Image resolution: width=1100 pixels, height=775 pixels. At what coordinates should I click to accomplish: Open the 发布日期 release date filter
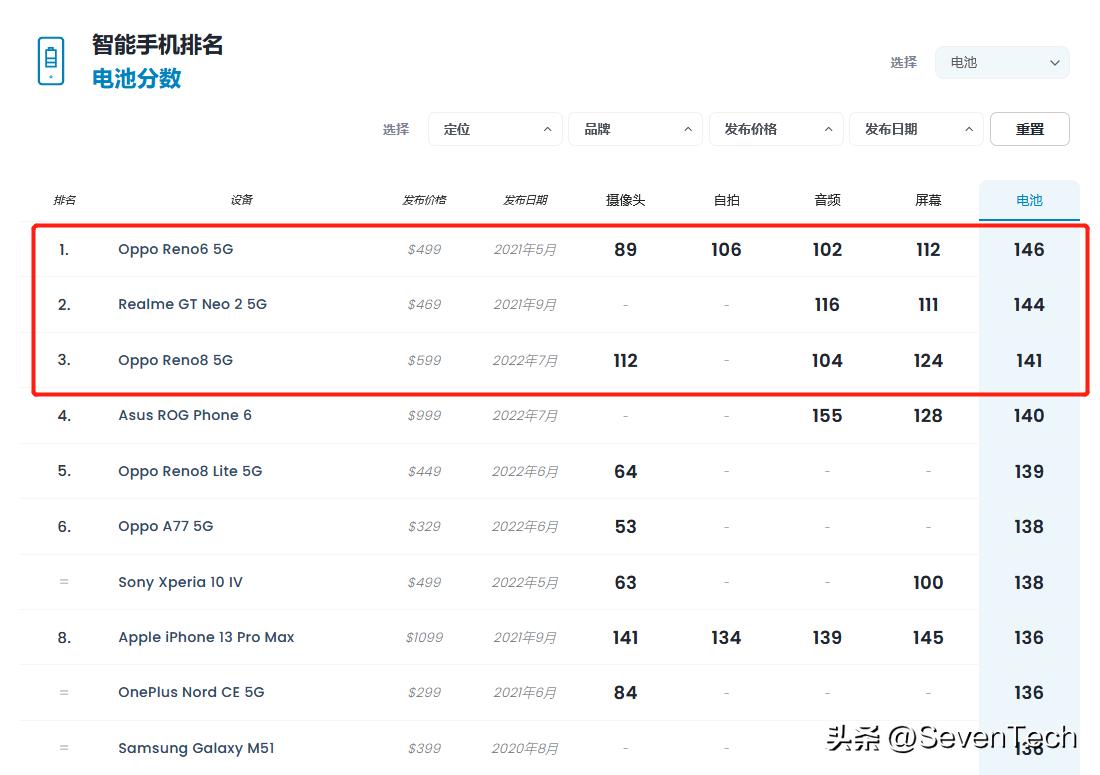pos(915,128)
